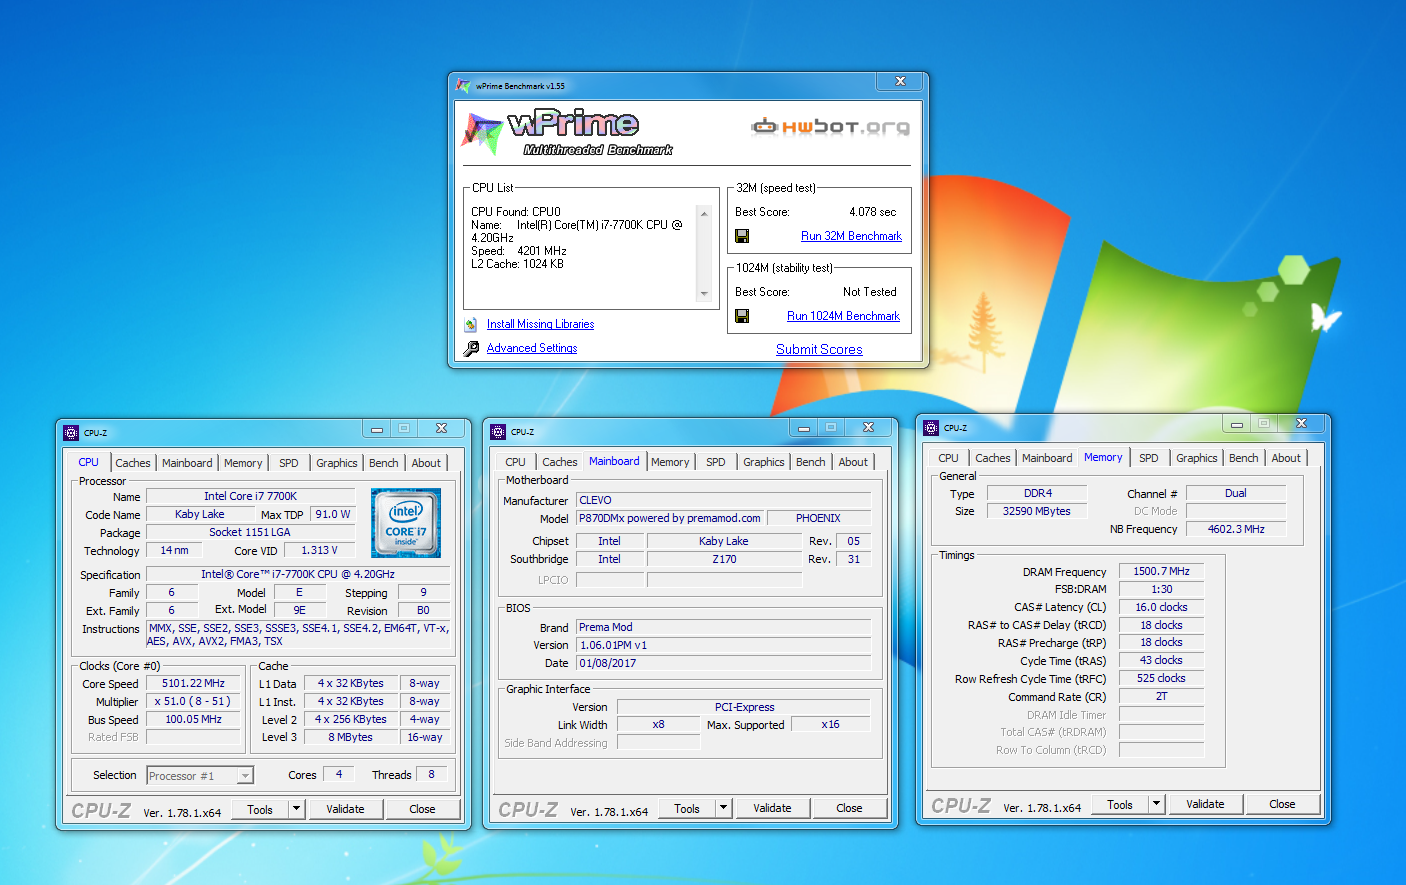
Task: Click Tools button in CPU window
Action: [x=260, y=809]
